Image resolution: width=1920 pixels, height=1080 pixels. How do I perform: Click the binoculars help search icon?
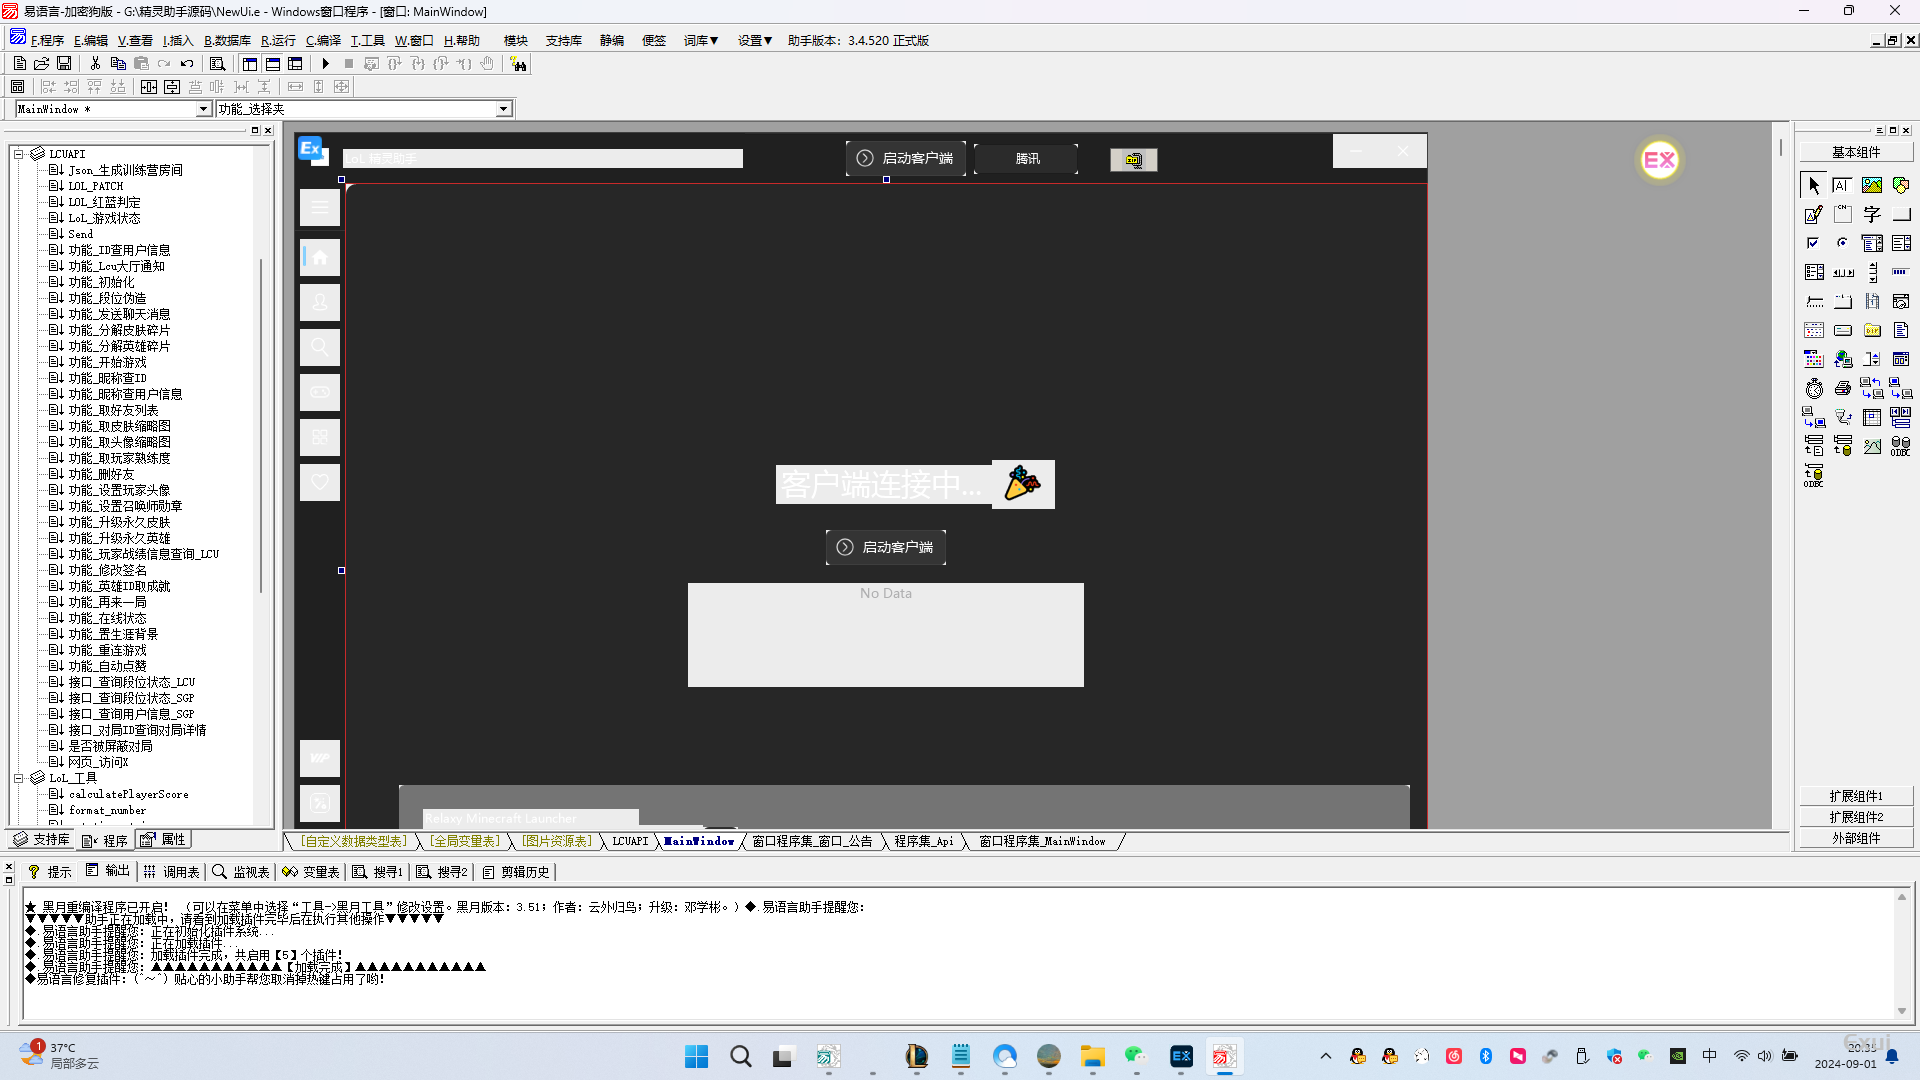click(518, 64)
